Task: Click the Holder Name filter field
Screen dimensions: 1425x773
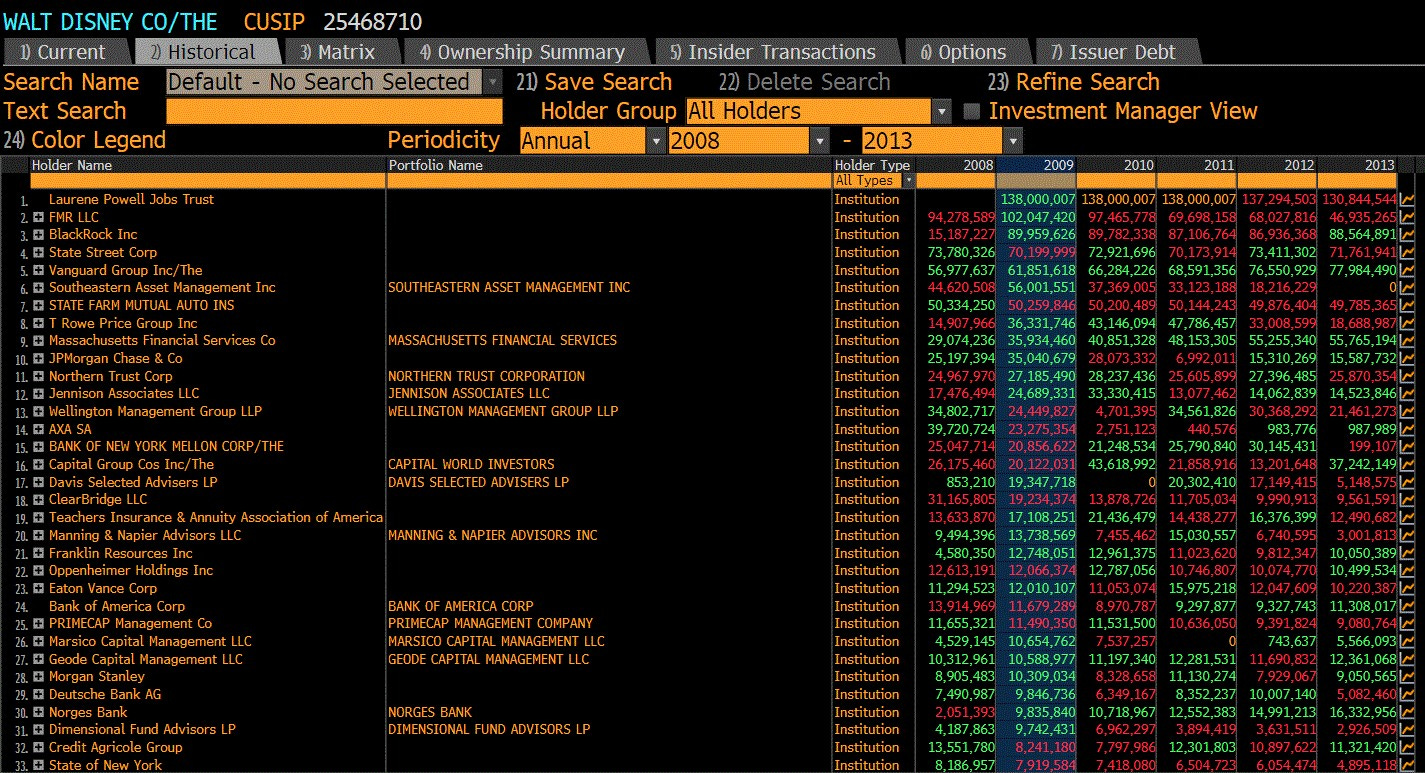Action: pyautogui.click(x=208, y=181)
